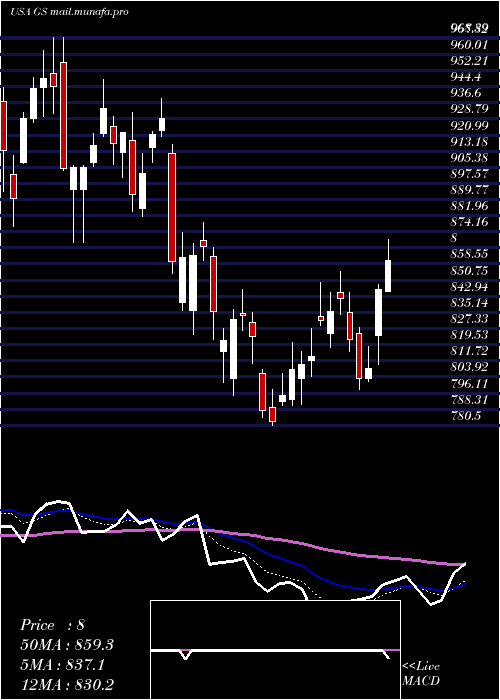Select the 788.31 price axis label
Image resolution: width=500 pixels, height=700 pixels.
[469, 400]
